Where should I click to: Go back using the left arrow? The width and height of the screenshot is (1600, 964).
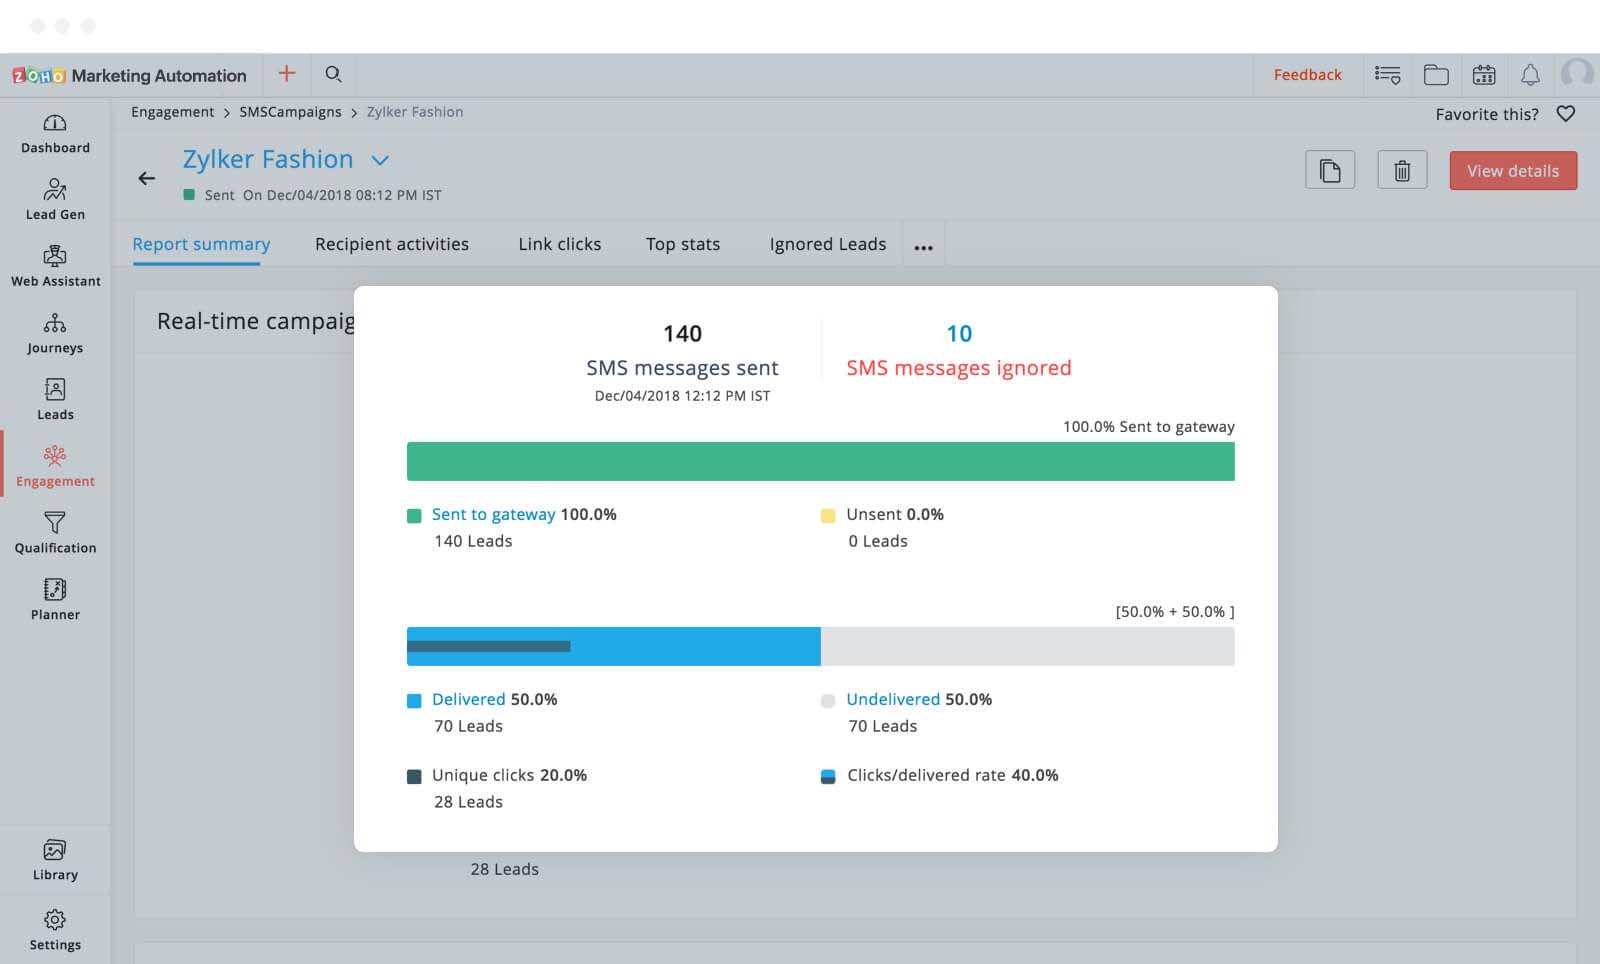click(x=147, y=178)
